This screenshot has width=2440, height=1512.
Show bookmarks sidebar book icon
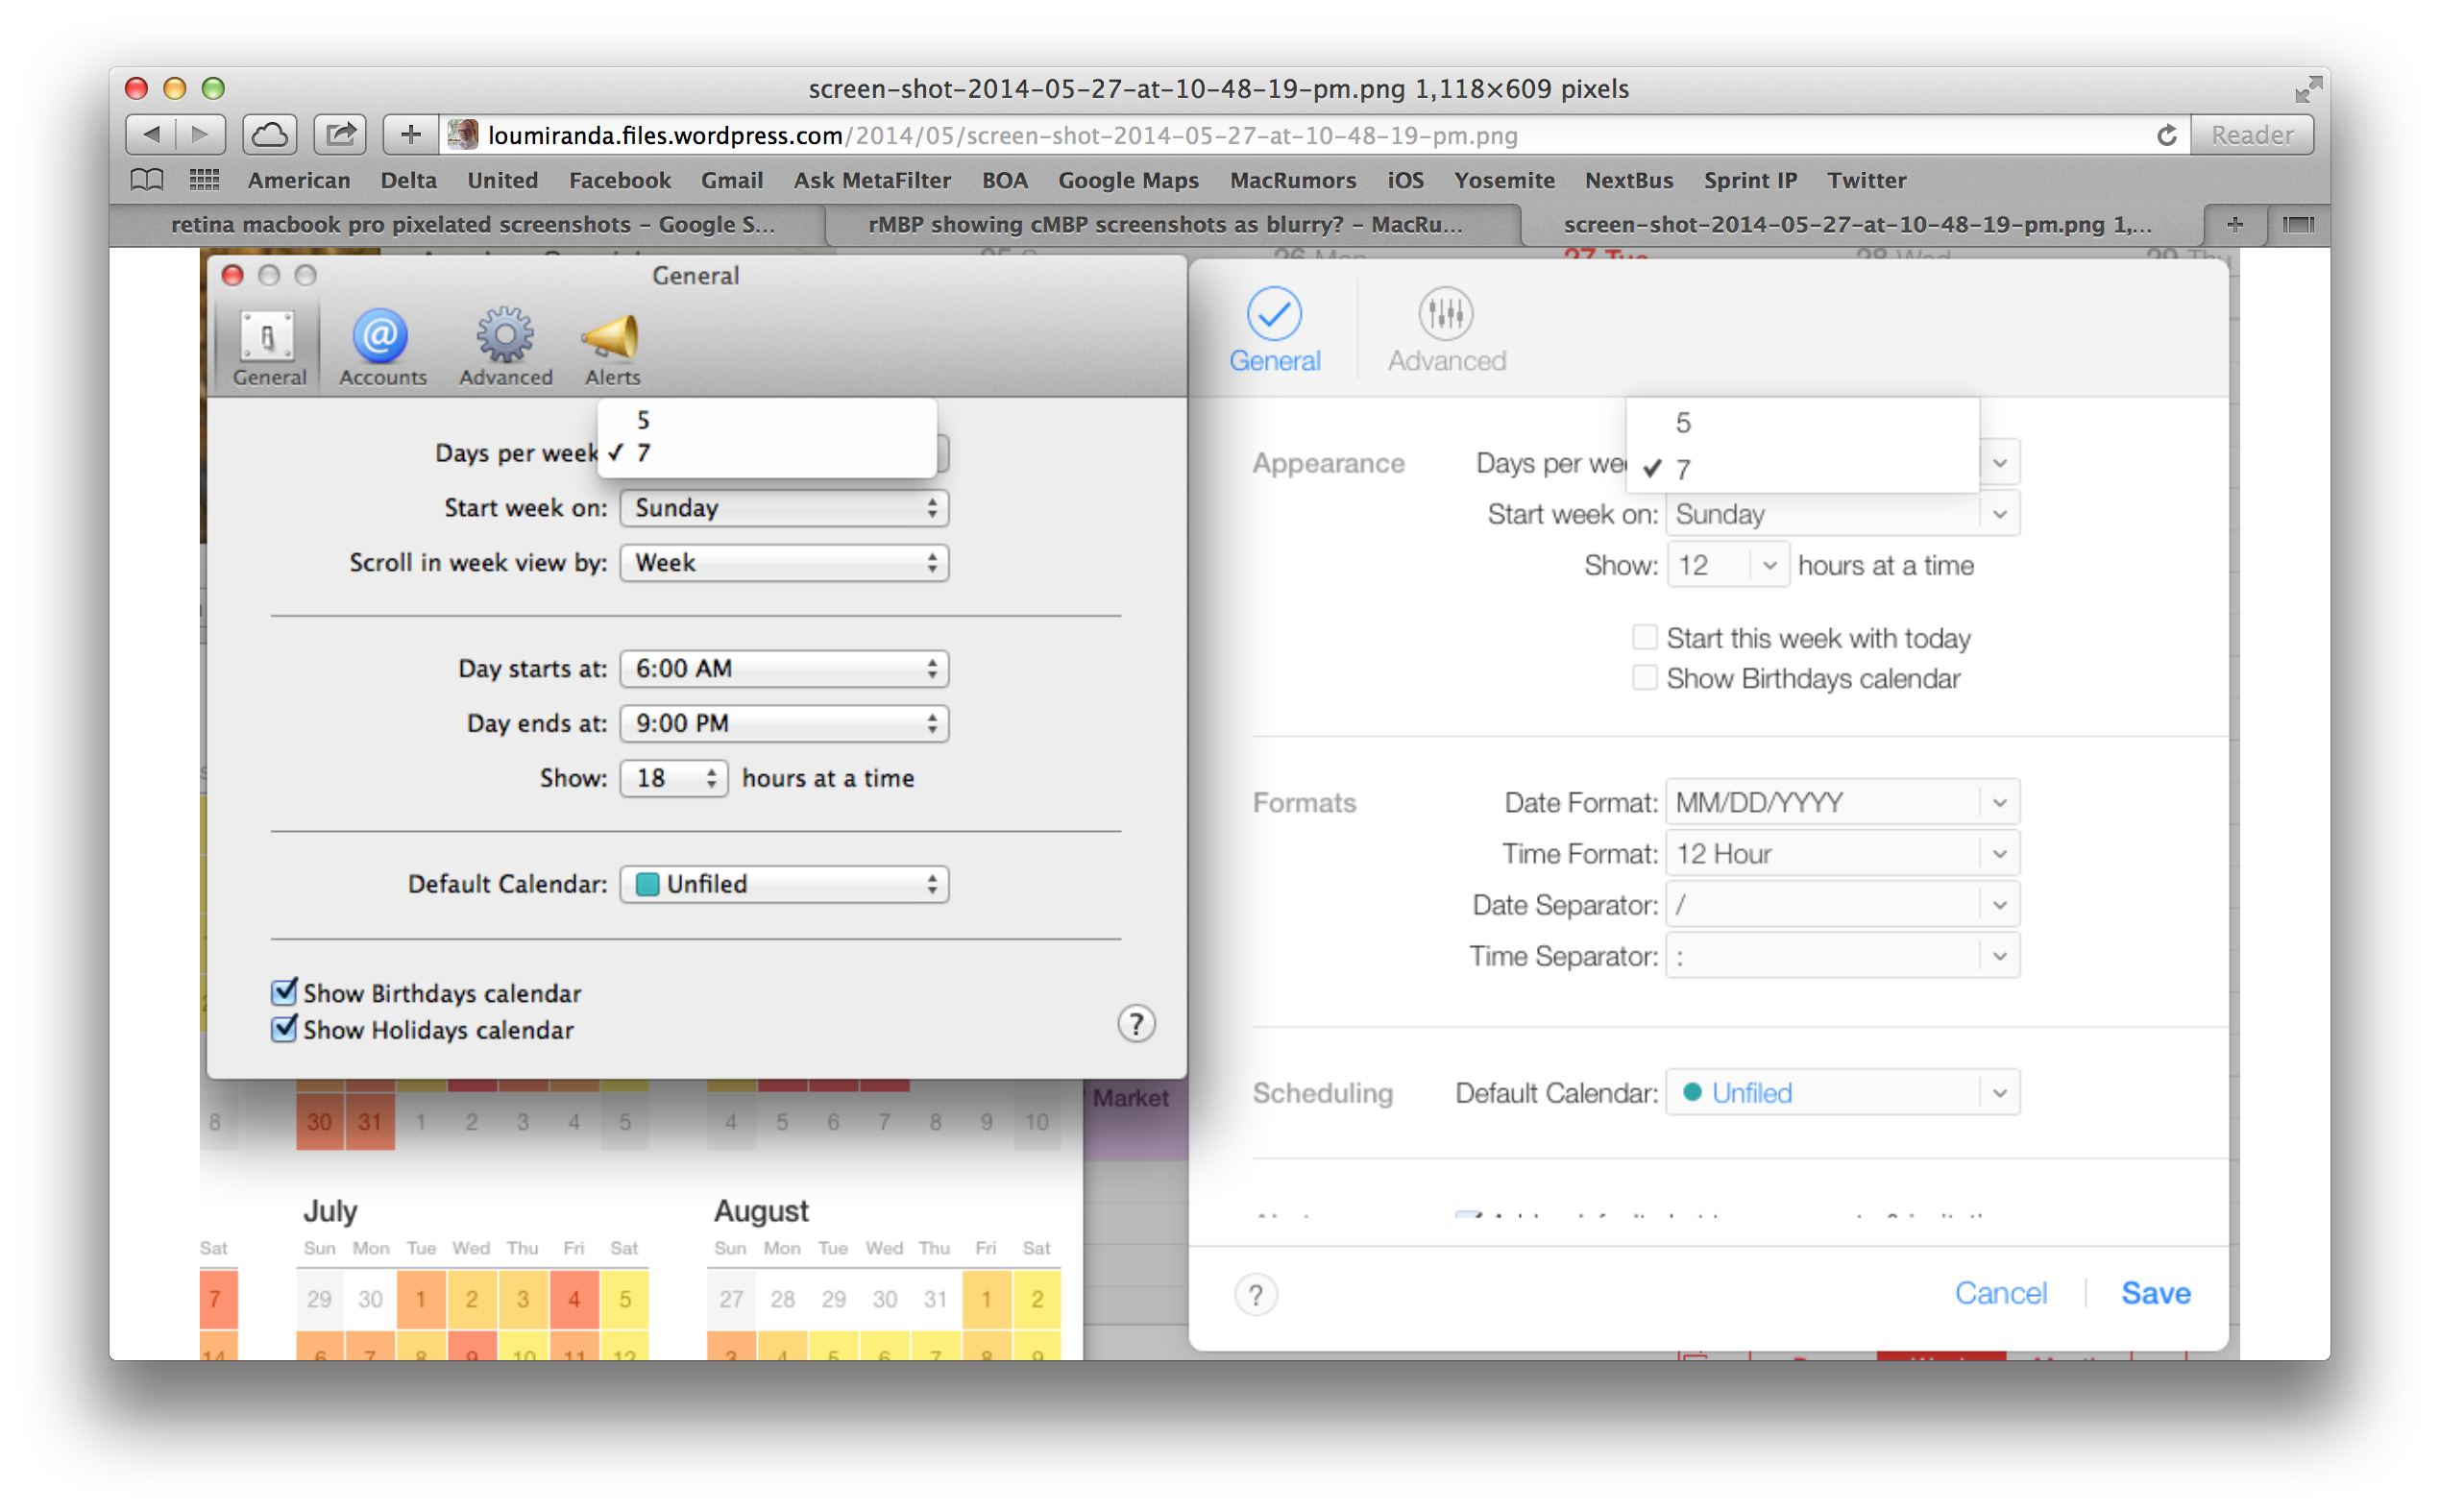tap(147, 180)
